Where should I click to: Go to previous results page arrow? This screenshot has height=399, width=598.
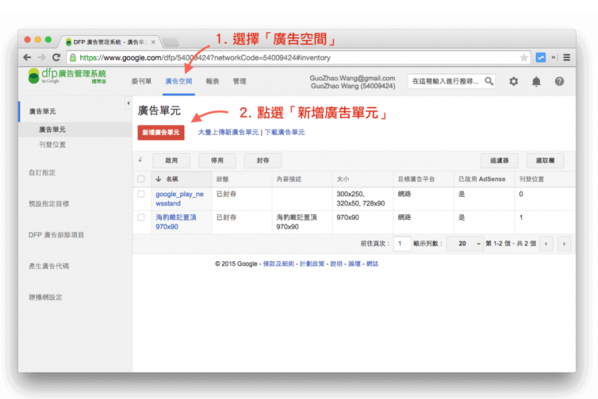[546, 244]
